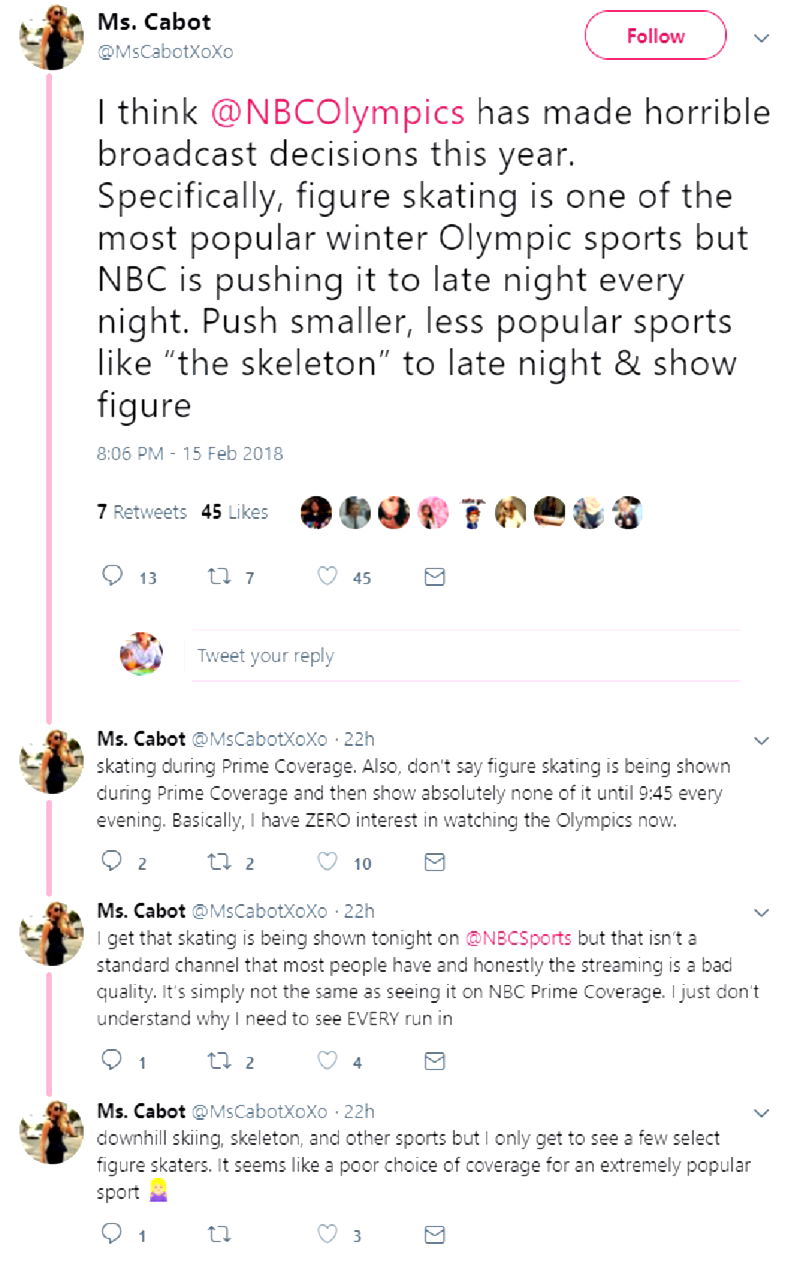Viewport: 800px width, 1266px height.
Task: Open dropdown on the downhill skiing reply
Action: pos(761,1113)
